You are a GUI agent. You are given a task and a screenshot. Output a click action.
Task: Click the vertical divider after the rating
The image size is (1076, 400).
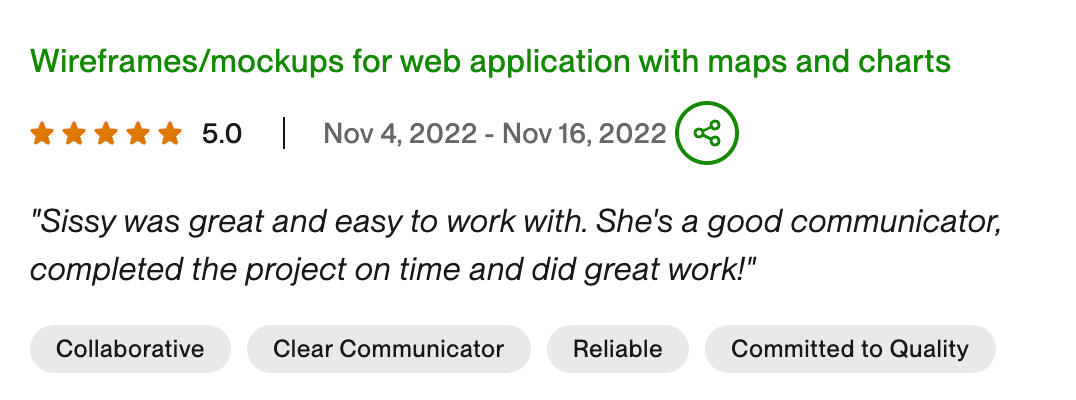click(x=284, y=133)
